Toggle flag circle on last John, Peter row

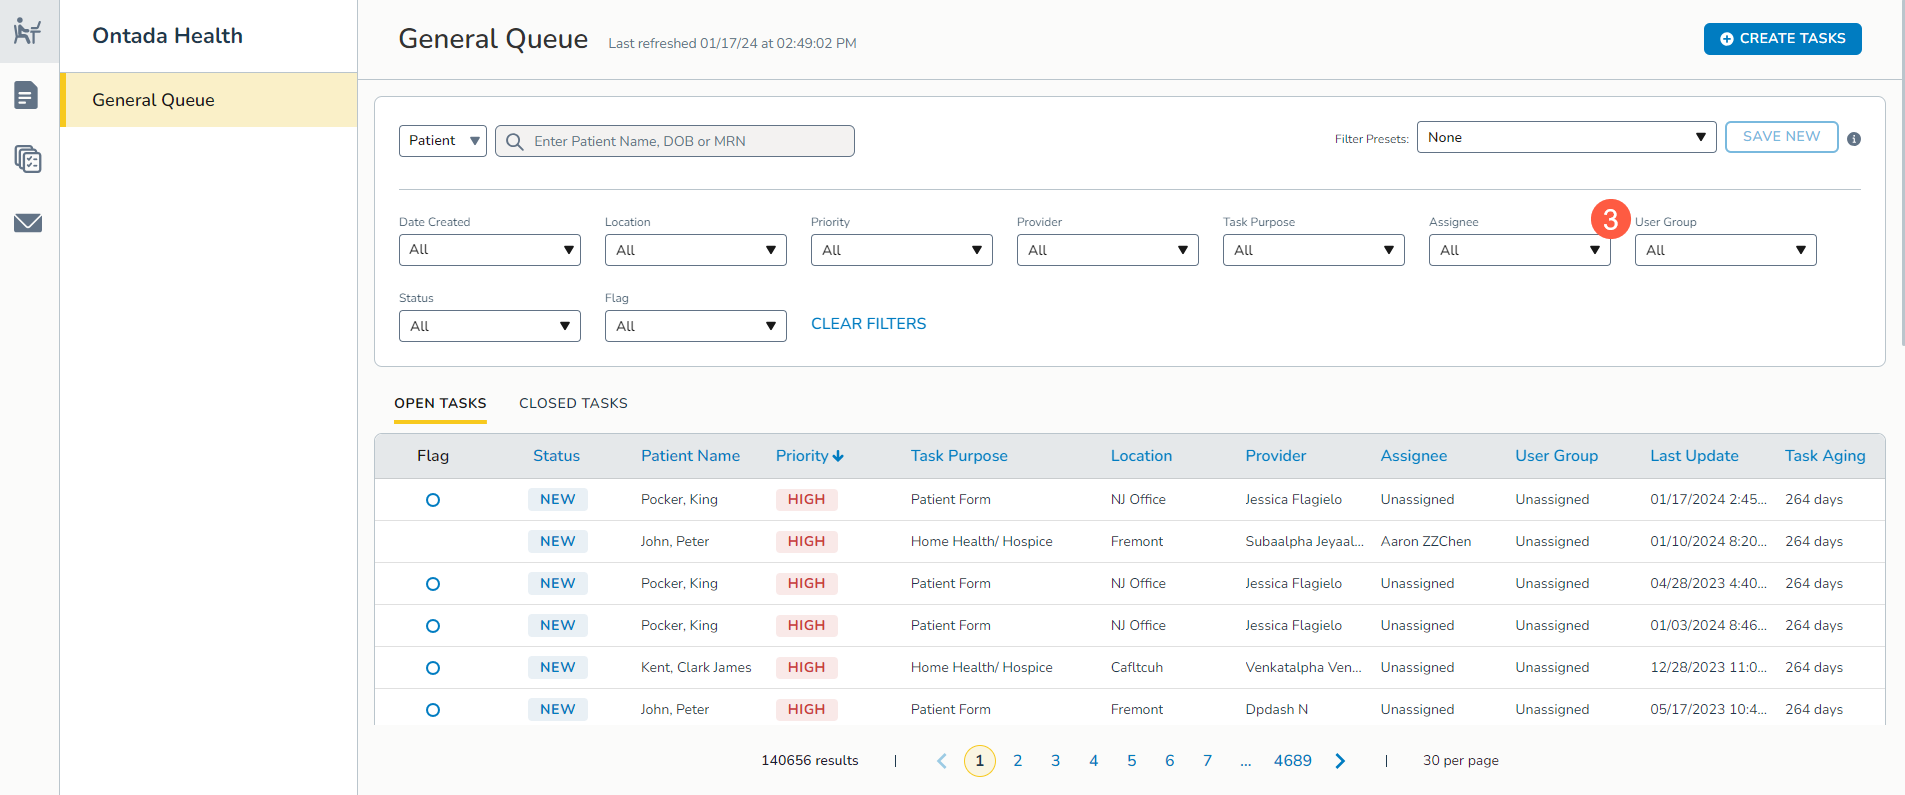click(433, 710)
